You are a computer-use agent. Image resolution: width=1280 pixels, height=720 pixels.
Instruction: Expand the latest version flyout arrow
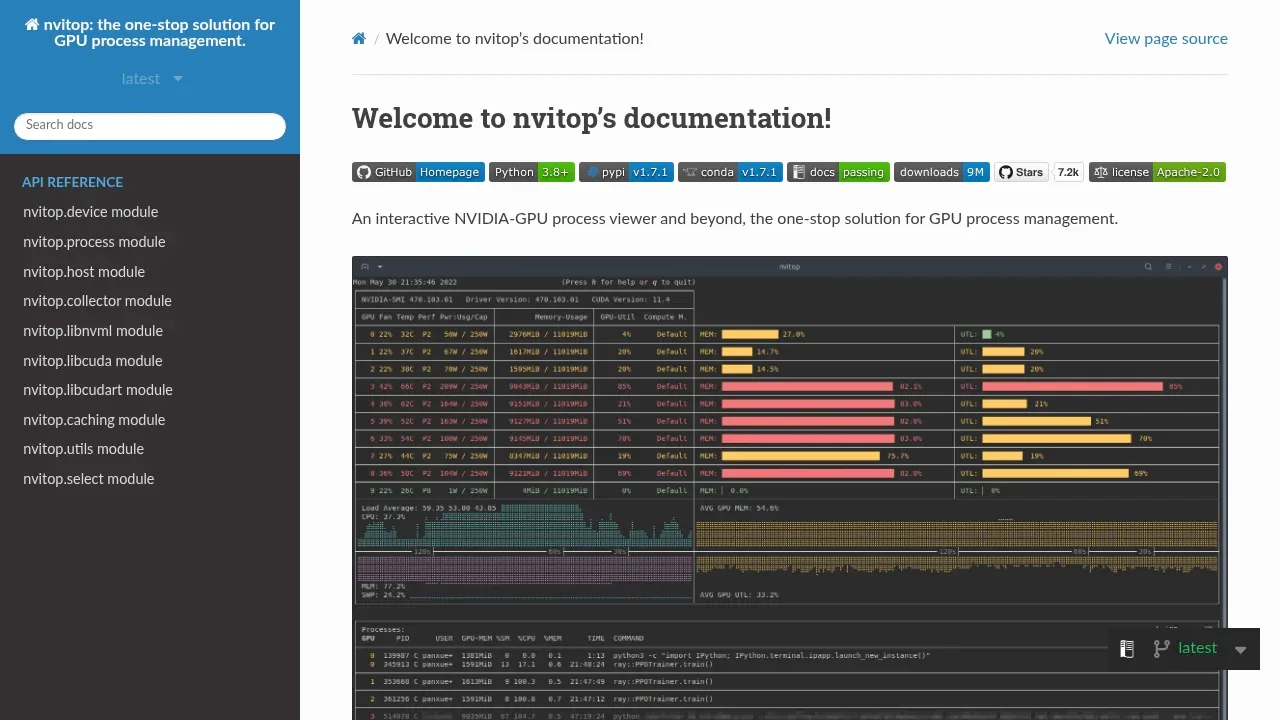[x=1241, y=650]
